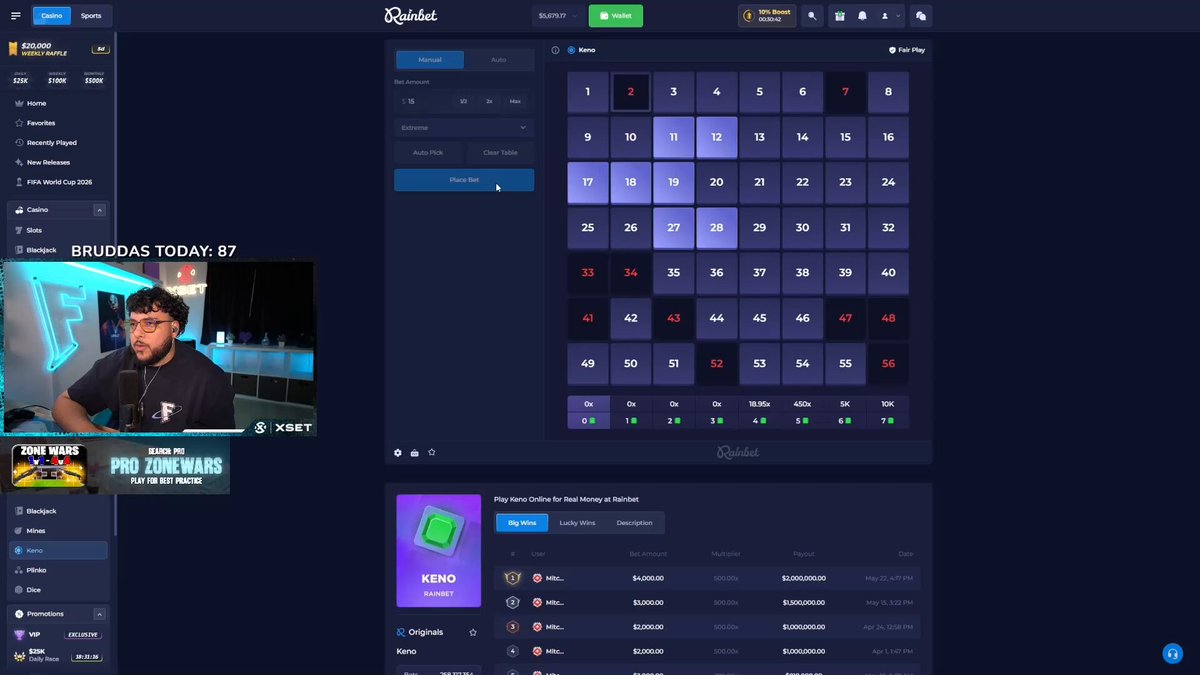This screenshot has width=1200, height=675.
Task: Open Home in the sidebar
Action: 58,103
